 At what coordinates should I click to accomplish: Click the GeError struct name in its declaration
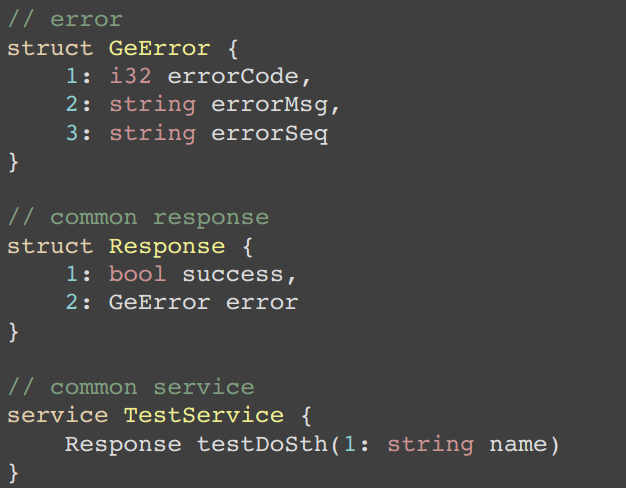pos(167,48)
